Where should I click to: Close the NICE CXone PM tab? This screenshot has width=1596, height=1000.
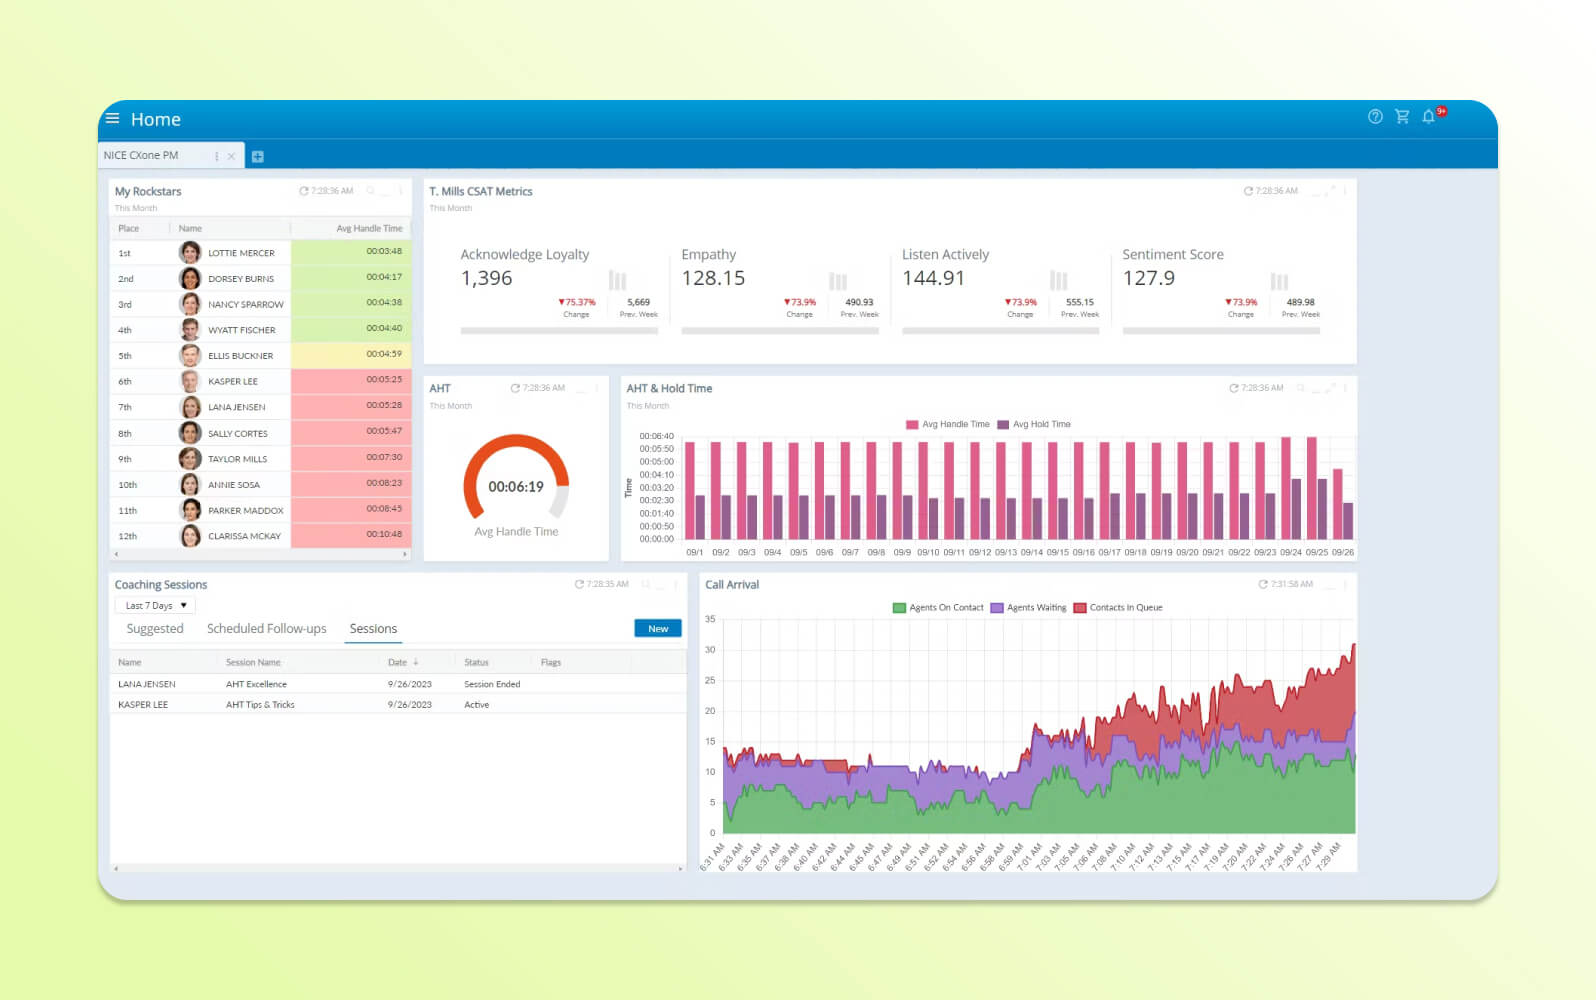click(x=231, y=156)
